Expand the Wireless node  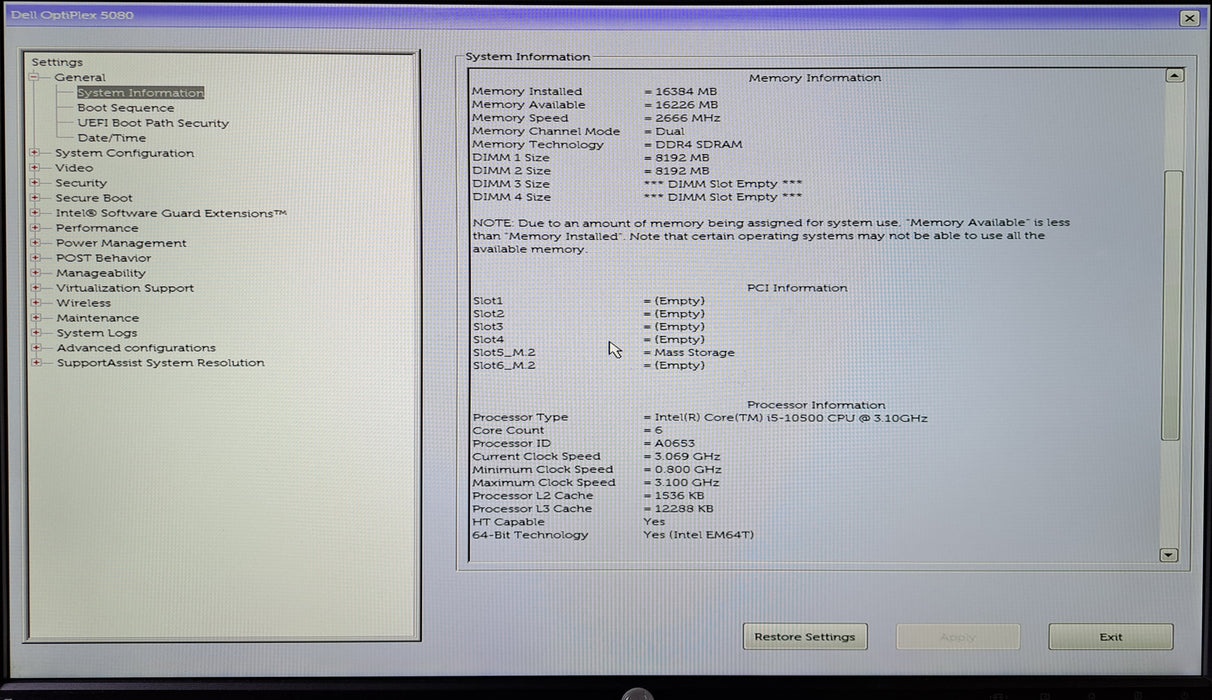pos(35,303)
